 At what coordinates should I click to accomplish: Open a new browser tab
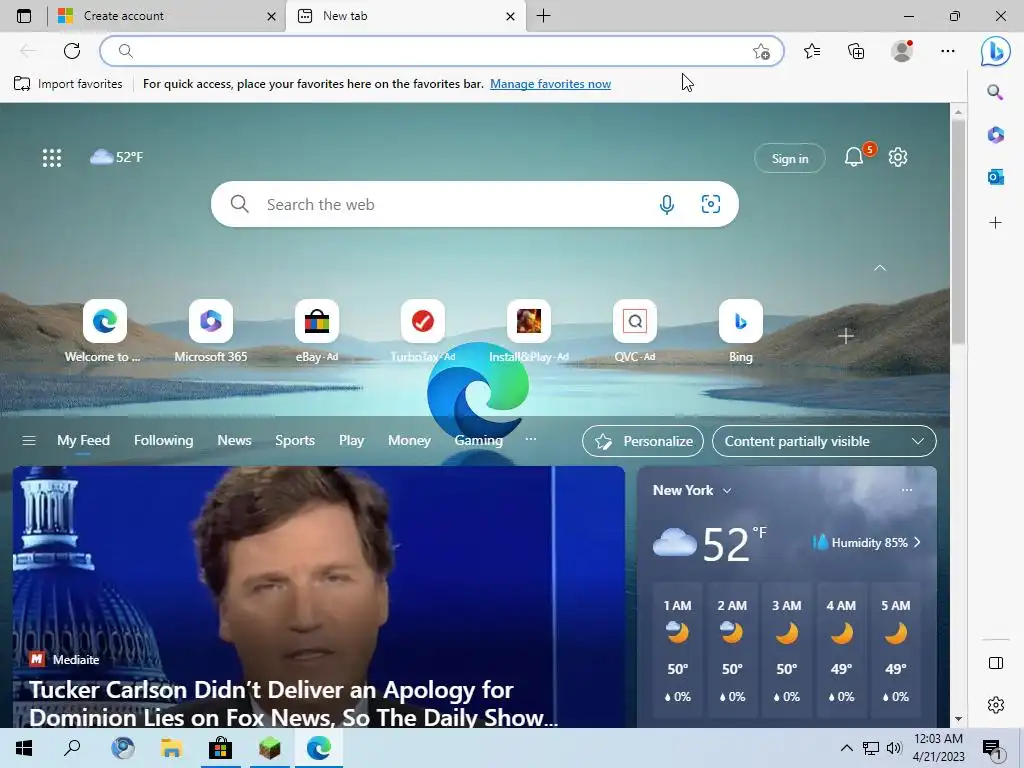[x=543, y=16]
